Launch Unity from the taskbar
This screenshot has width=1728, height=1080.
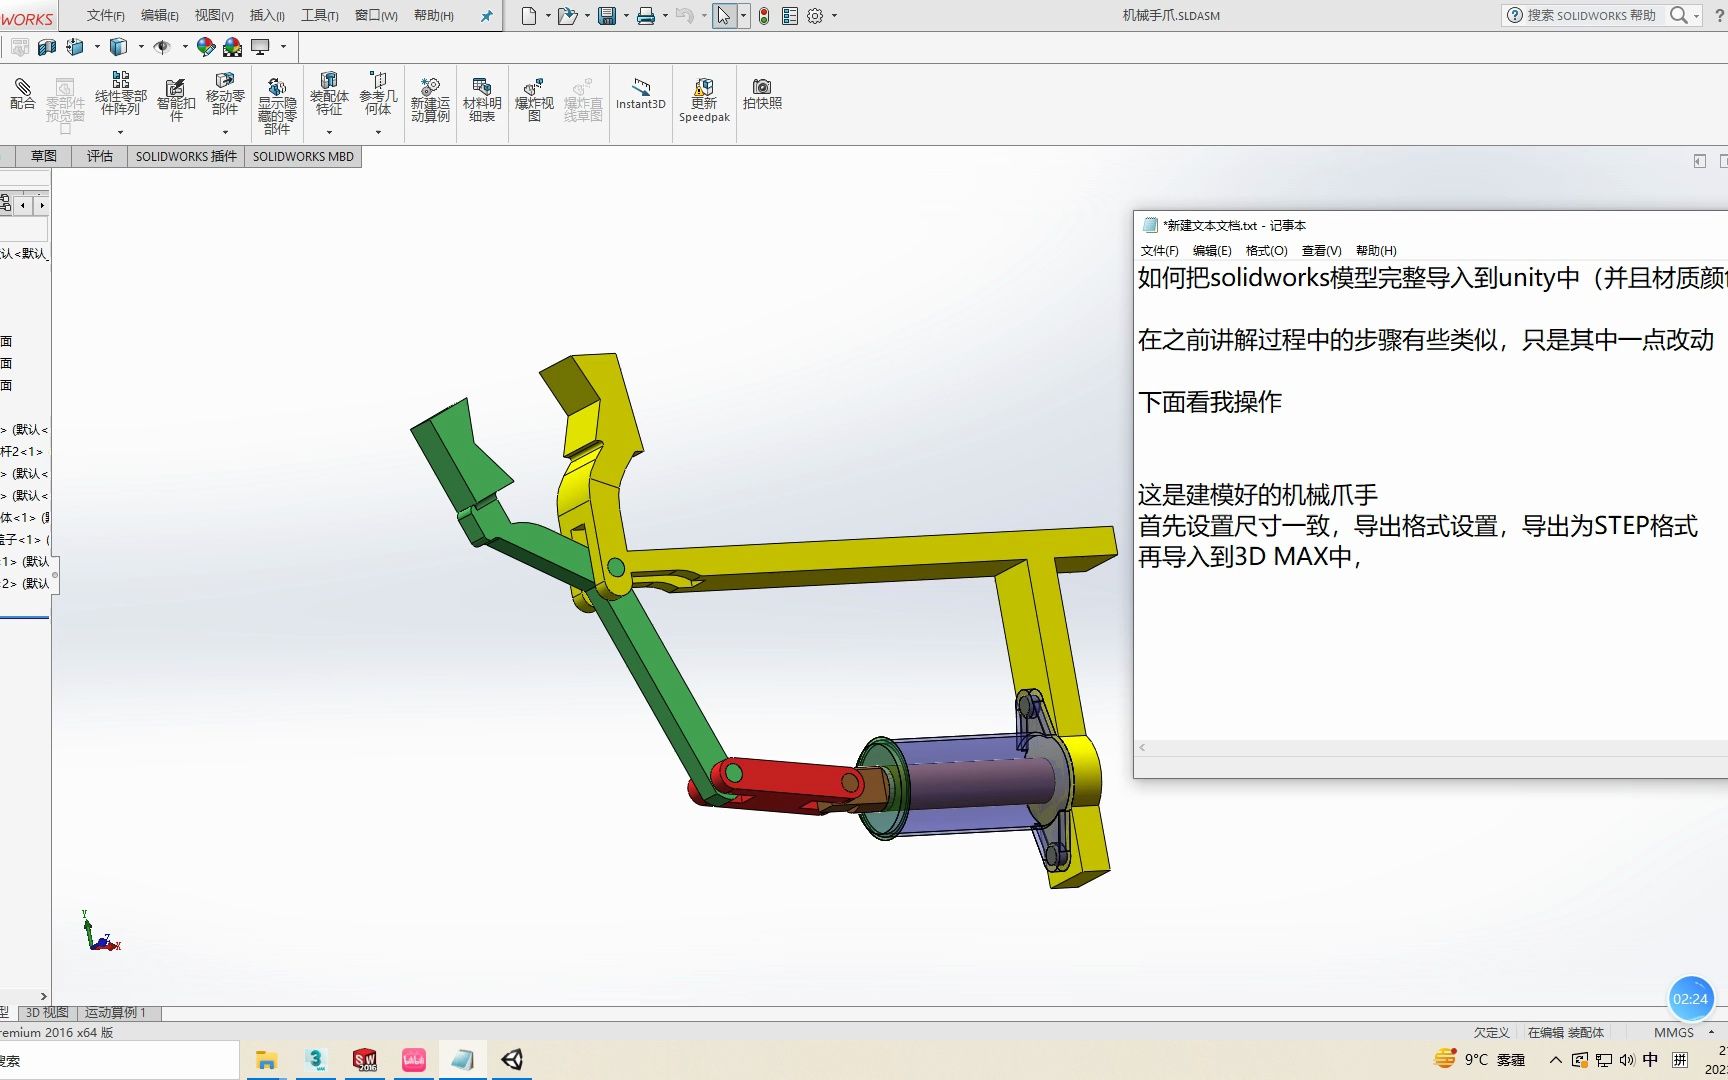513,1059
